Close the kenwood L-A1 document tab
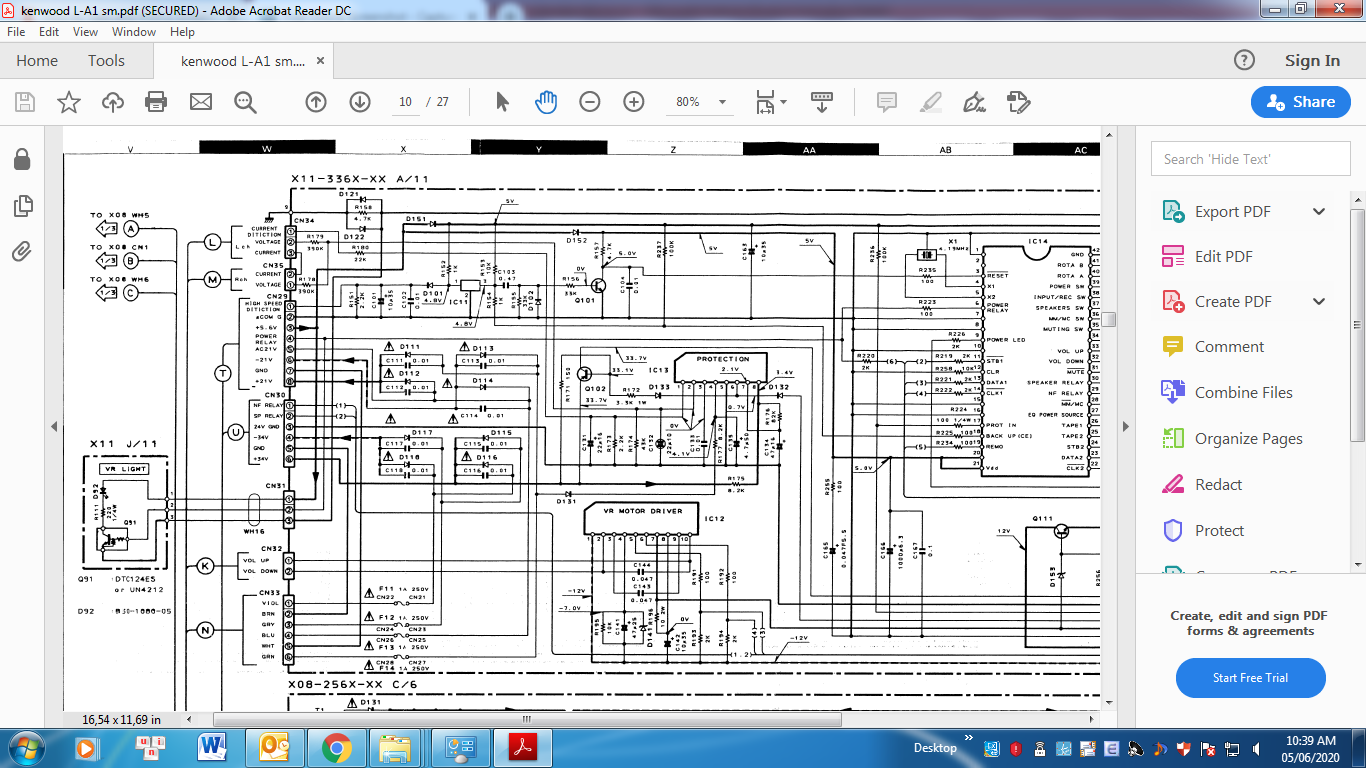 pyautogui.click(x=321, y=61)
